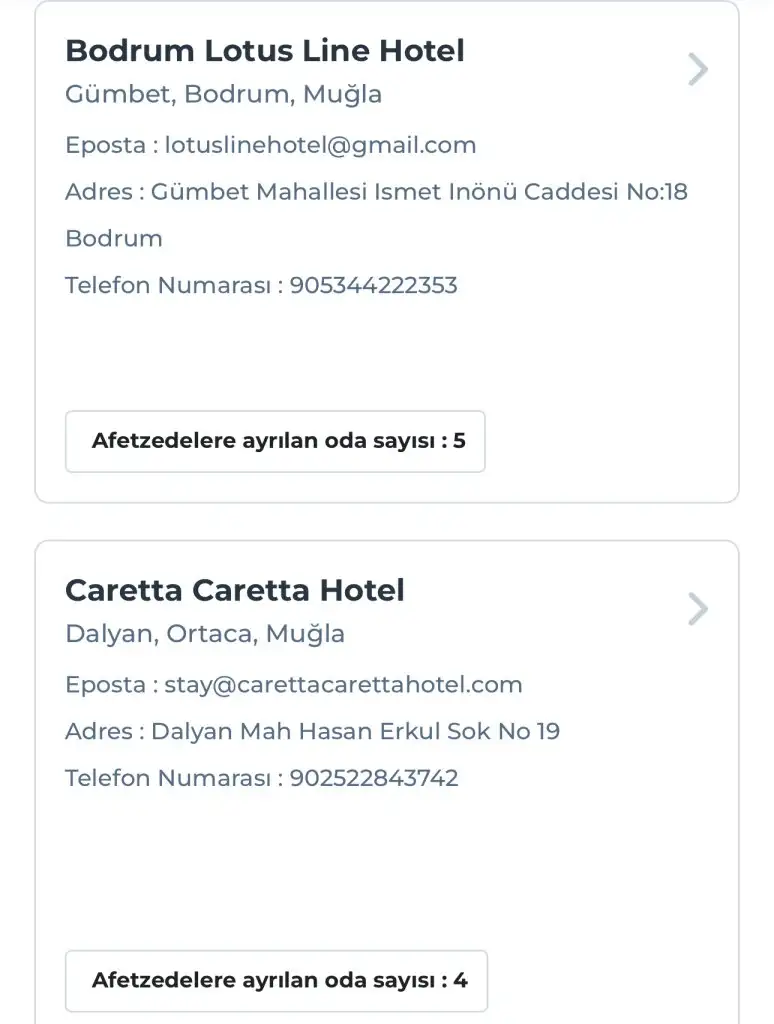The width and height of the screenshot is (774, 1024).
Task: Click Telefon Numarası label for Caretta Hotel
Action: click(167, 778)
